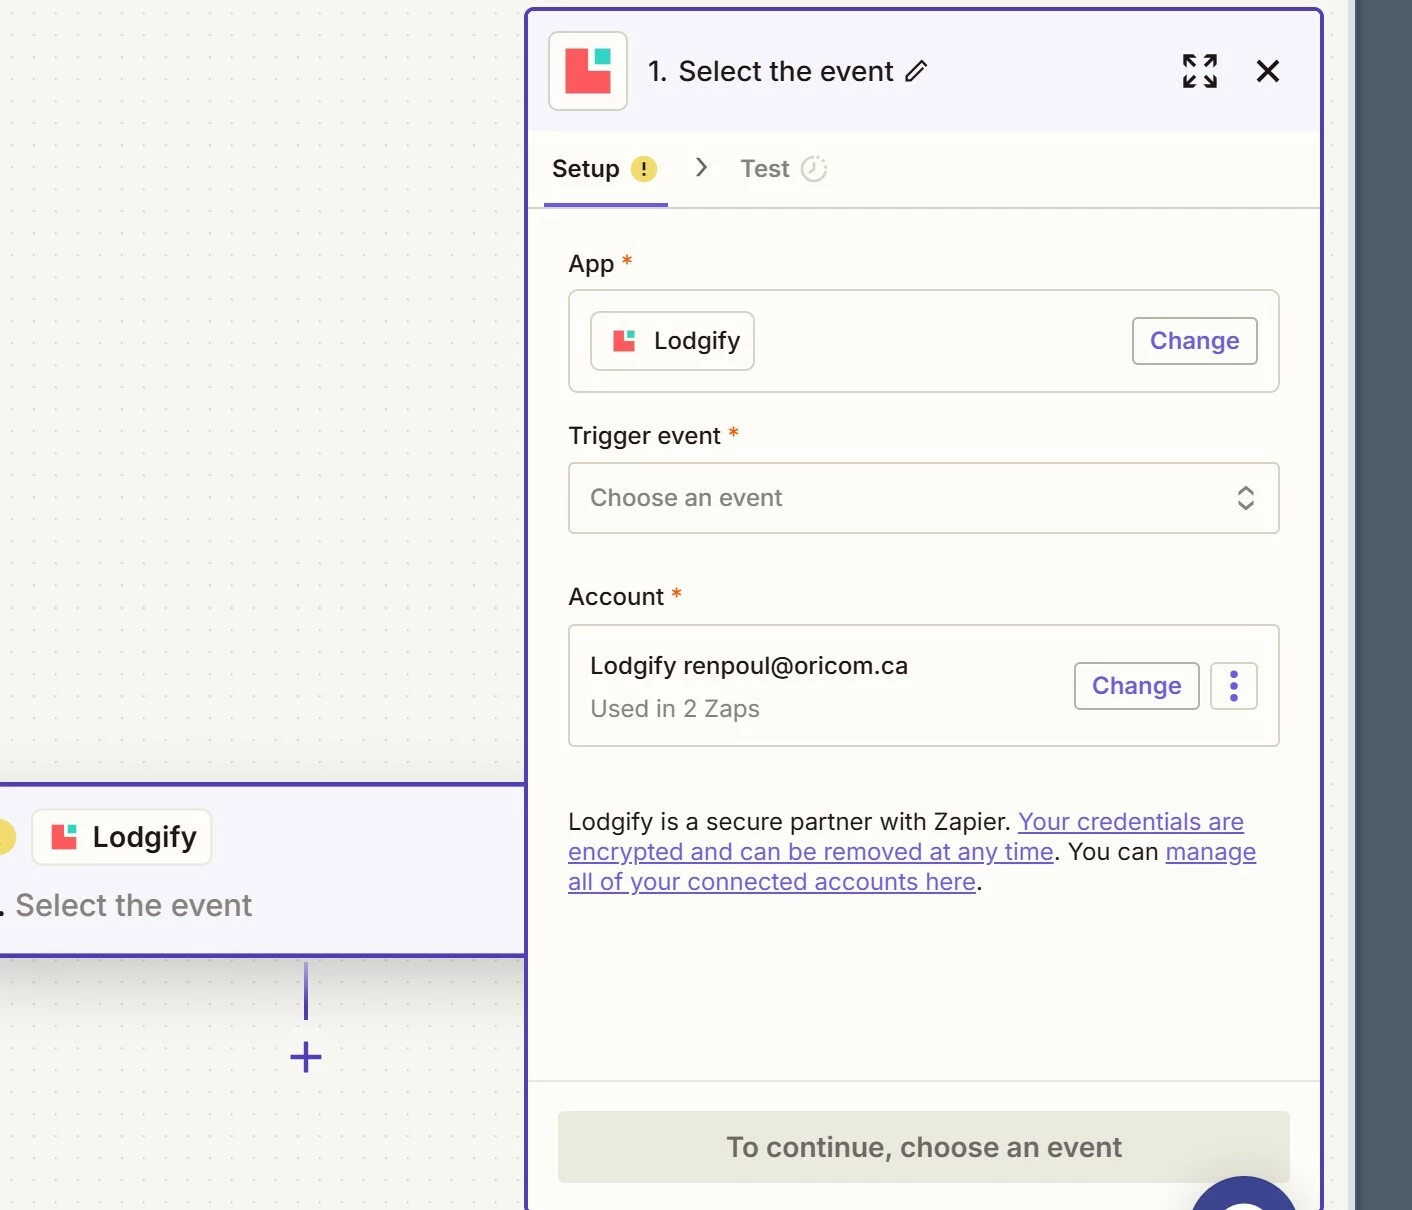The image size is (1412, 1210).
Task: Open the Trigger event dropdown
Action: [924, 498]
